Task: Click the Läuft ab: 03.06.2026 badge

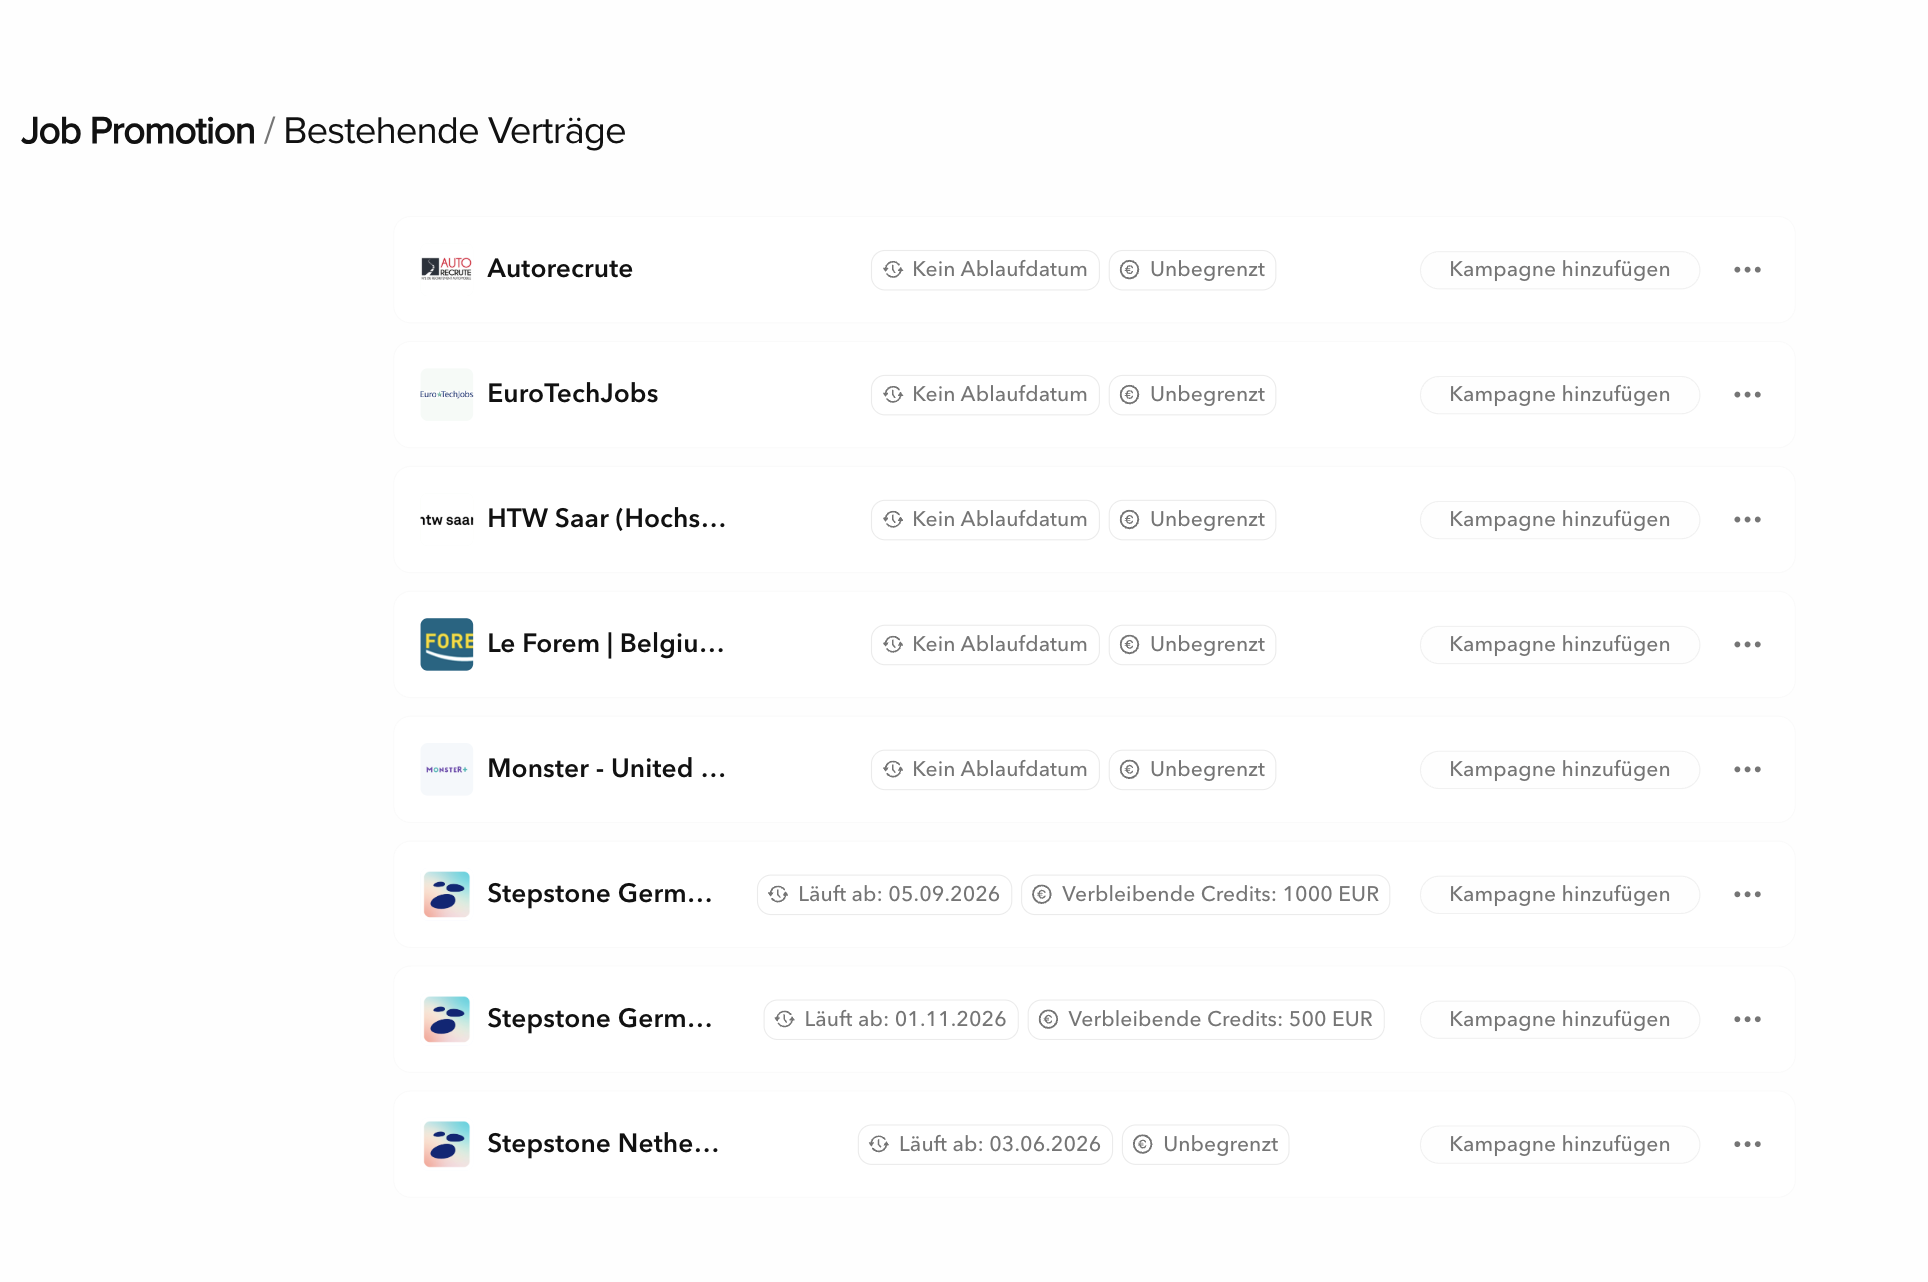Action: click(985, 1145)
